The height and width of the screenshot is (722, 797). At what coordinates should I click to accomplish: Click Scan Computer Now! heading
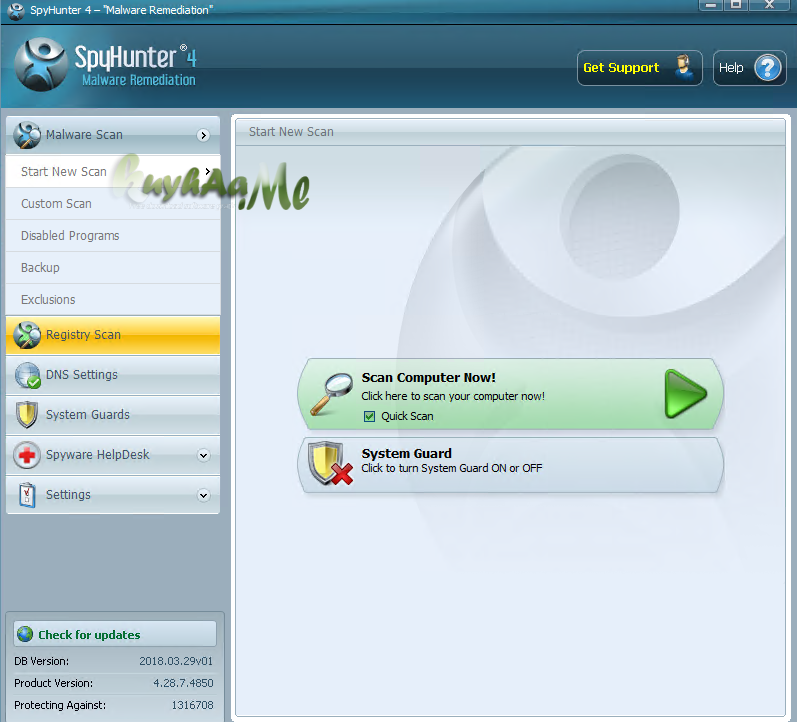click(428, 378)
